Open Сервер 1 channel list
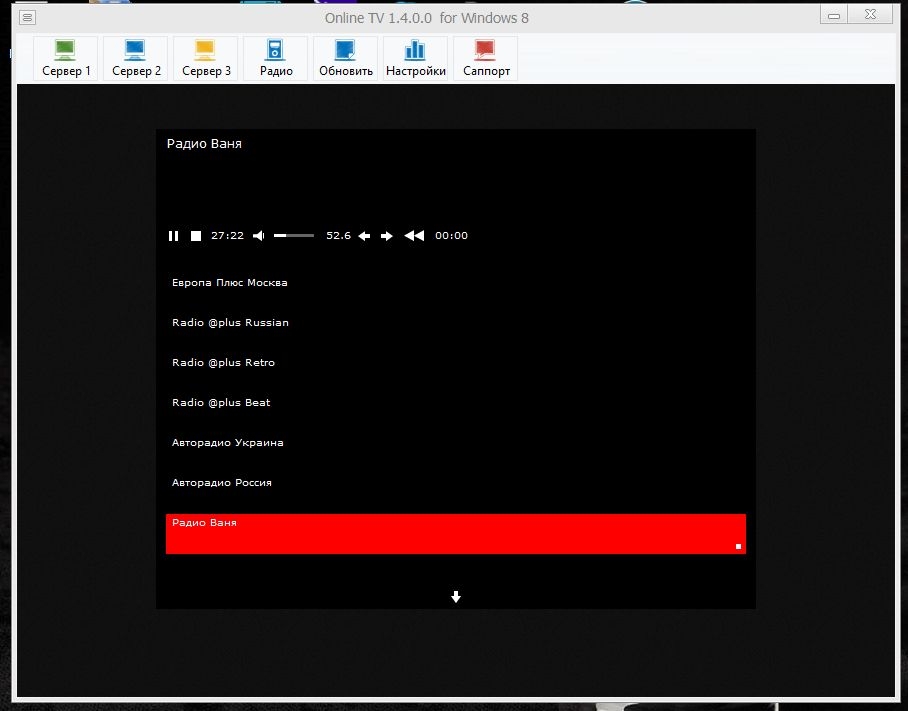 [66, 58]
